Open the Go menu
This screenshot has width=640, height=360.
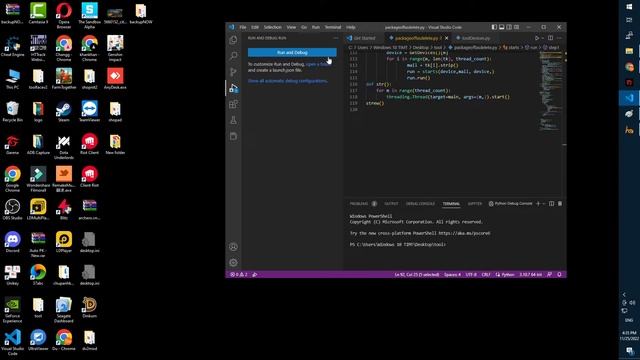304,27
